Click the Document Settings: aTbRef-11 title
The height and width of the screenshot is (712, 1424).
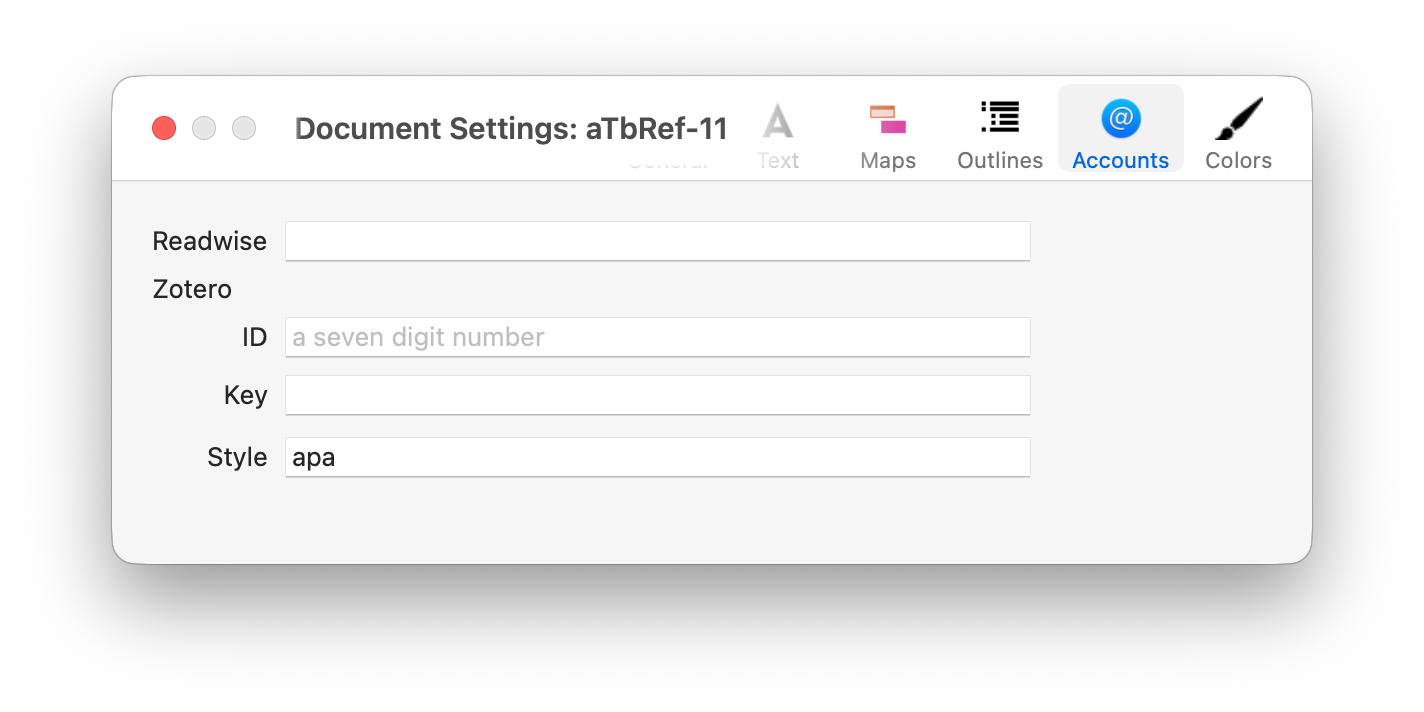(x=511, y=129)
